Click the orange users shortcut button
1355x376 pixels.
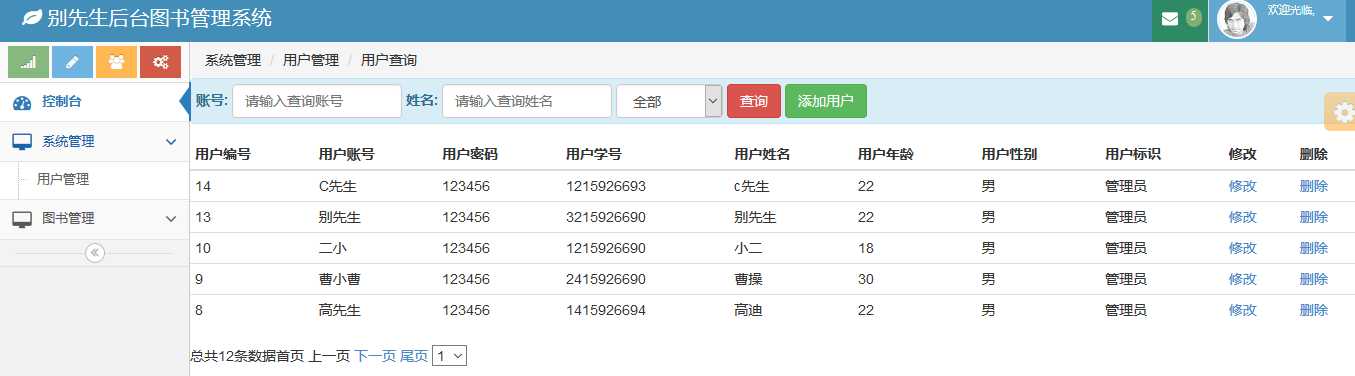pyautogui.click(x=116, y=62)
